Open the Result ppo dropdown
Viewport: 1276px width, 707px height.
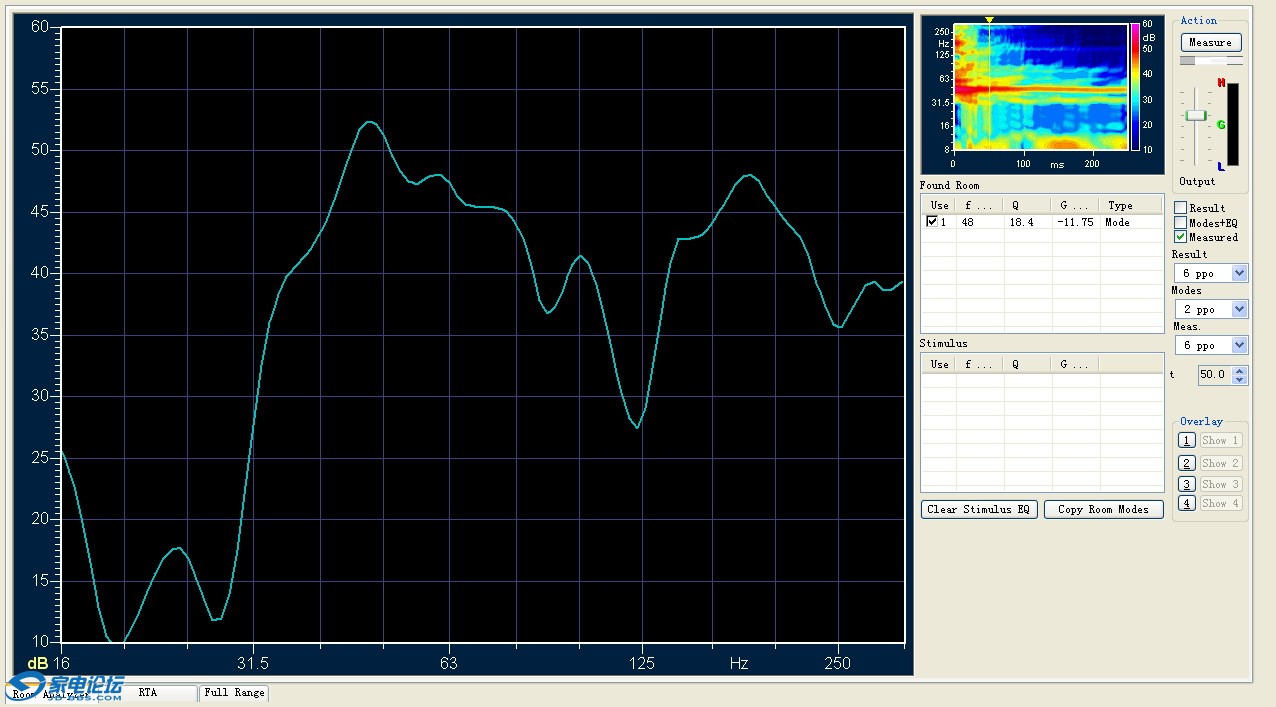coord(1240,273)
